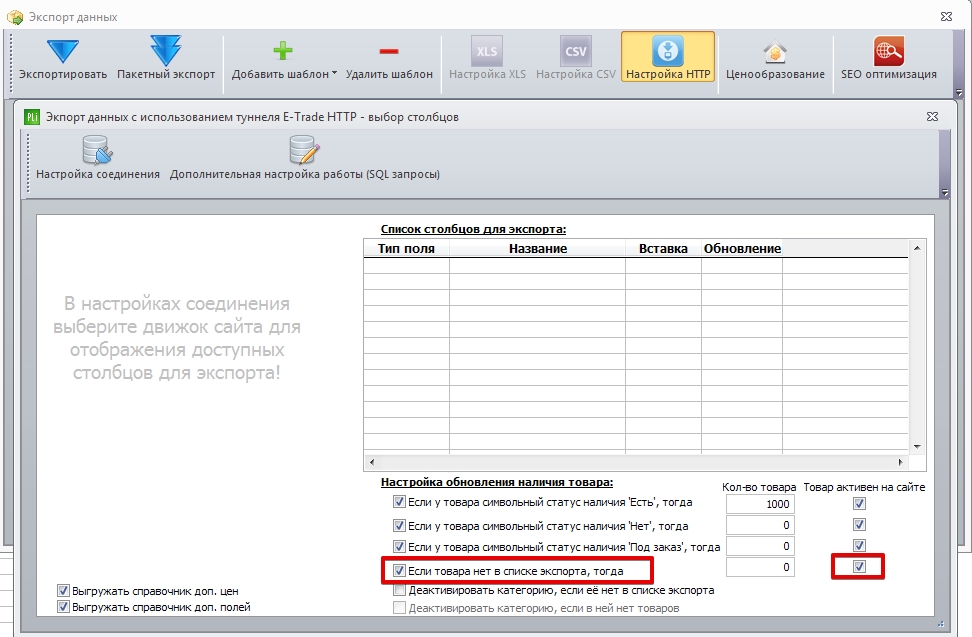The width and height of the screenshot is (972, 637).
Task: Expand inner toolbar overflow arrow
Action: (x=944, y=193)
